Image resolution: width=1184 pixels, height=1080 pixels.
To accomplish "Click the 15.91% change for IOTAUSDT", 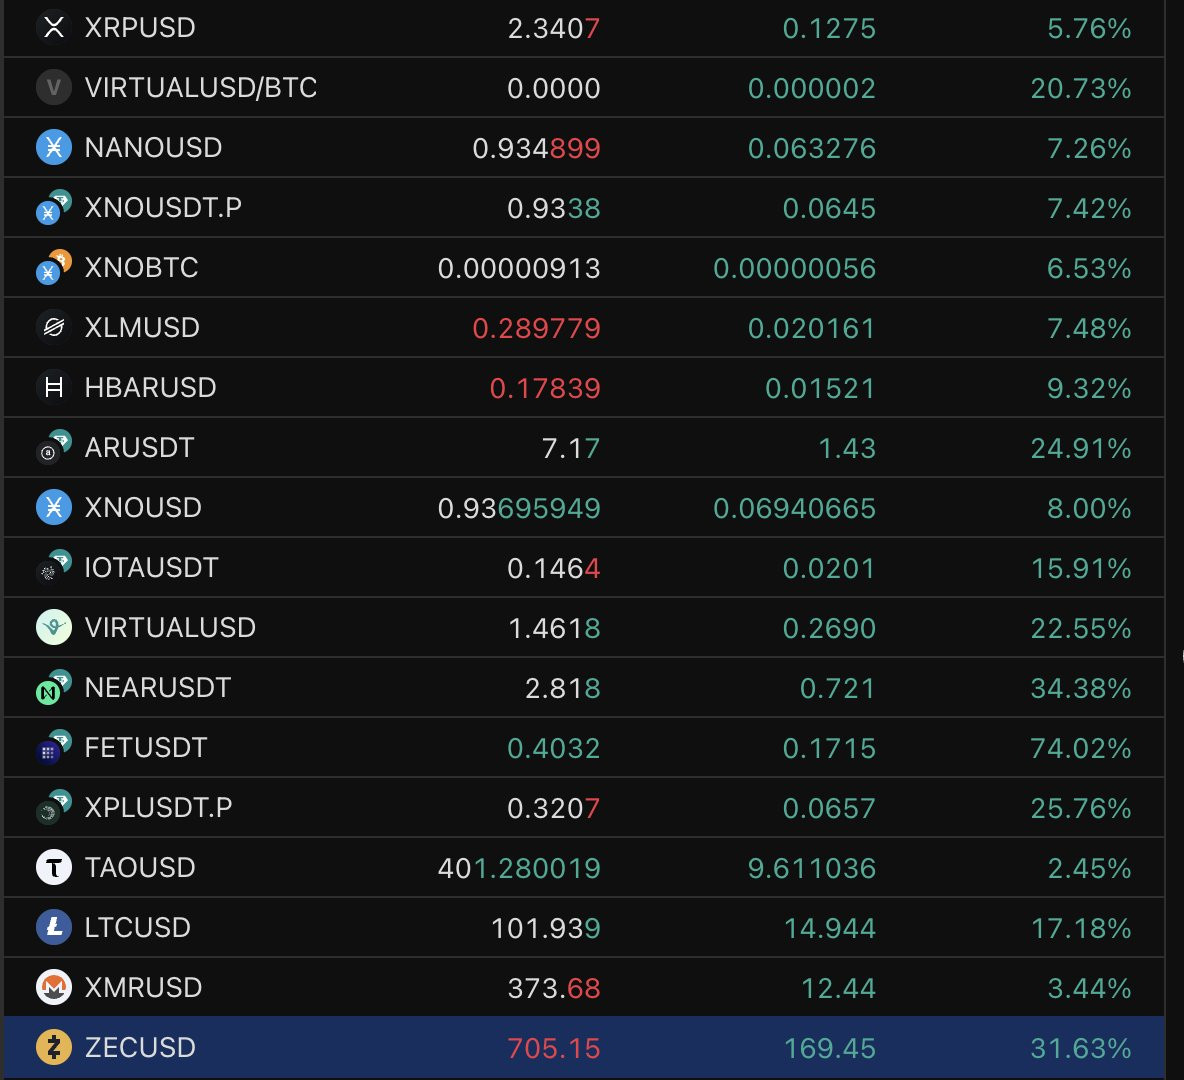I will tap(1081, 568).
